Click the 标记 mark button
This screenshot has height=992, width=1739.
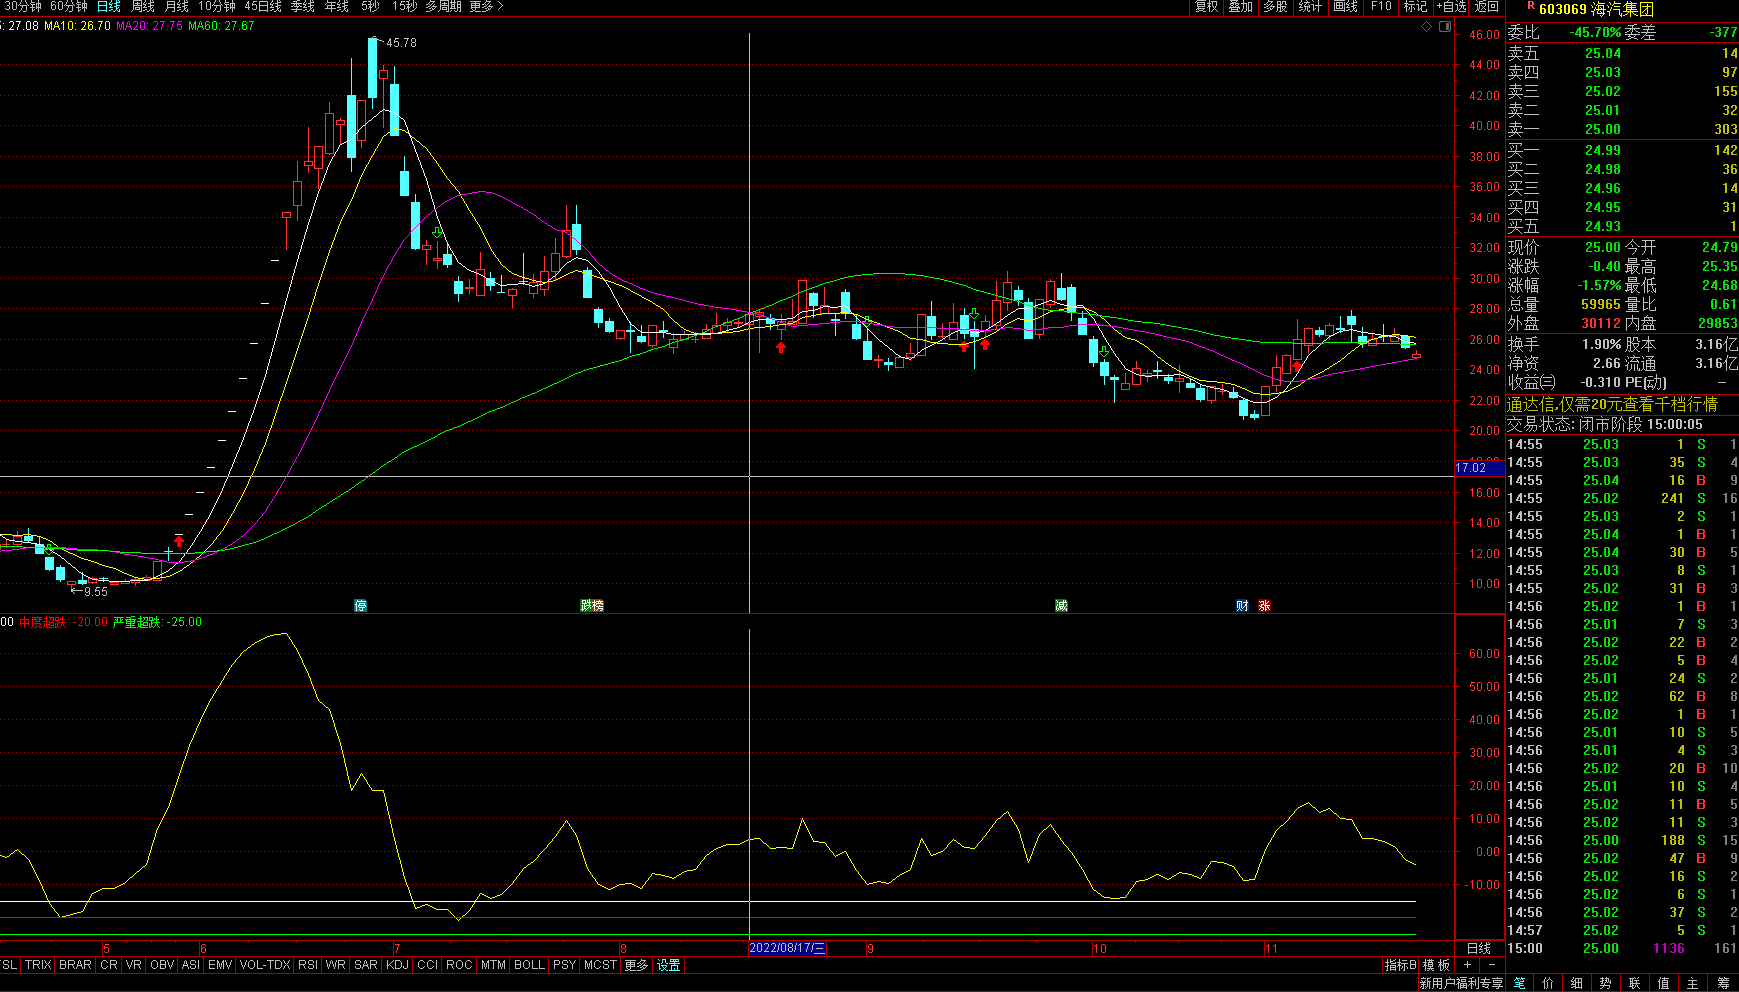click(x=1415, y=7)
